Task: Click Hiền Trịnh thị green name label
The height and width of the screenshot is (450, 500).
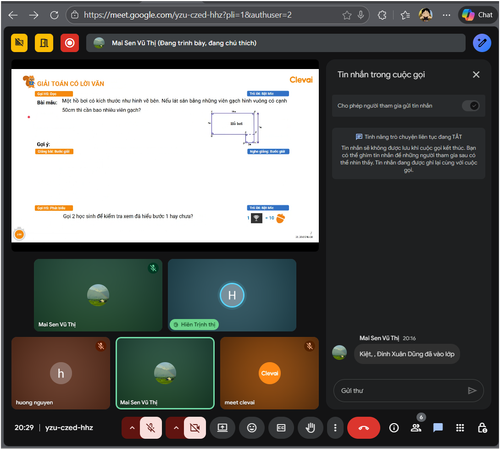Action: tap(194, 324)
